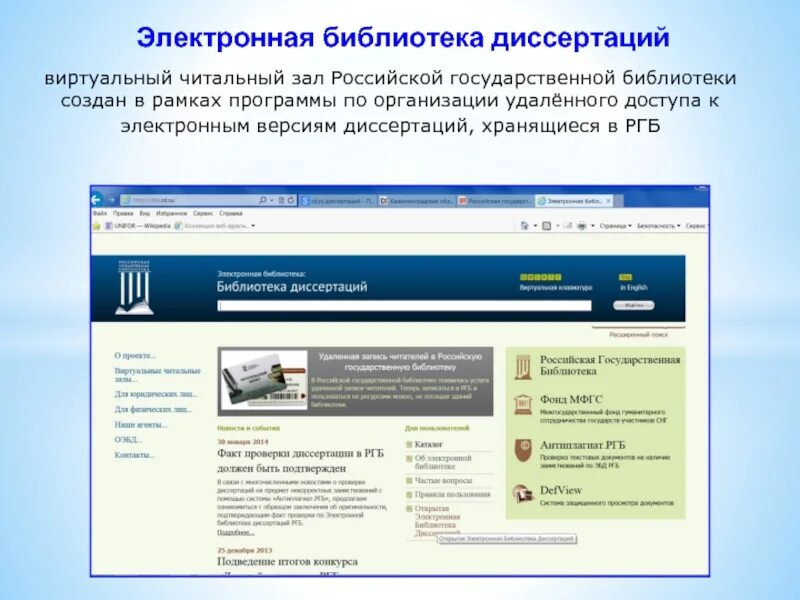The image size is (800, 600).
Task: Expand the web fragments collection dropdown arrow
Action: point(253,226)
